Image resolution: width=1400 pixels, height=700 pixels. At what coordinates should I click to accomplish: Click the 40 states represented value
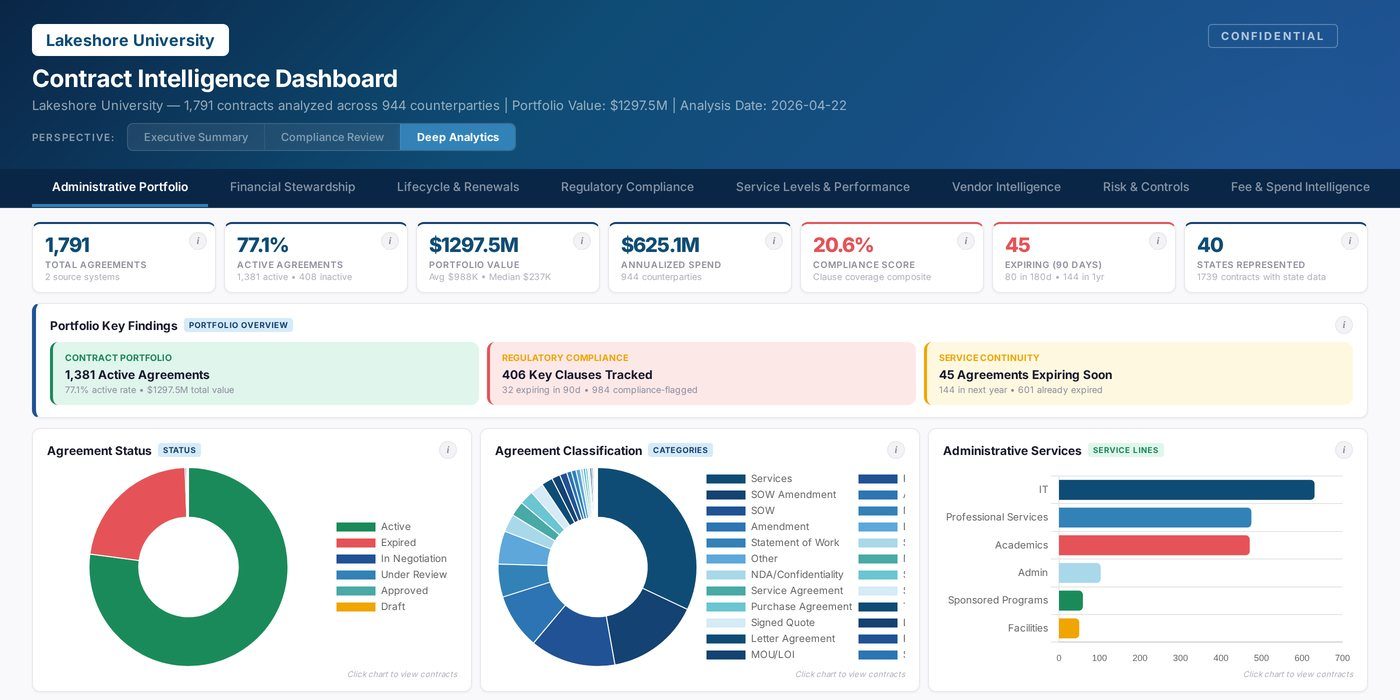[x=1210, y=245]
